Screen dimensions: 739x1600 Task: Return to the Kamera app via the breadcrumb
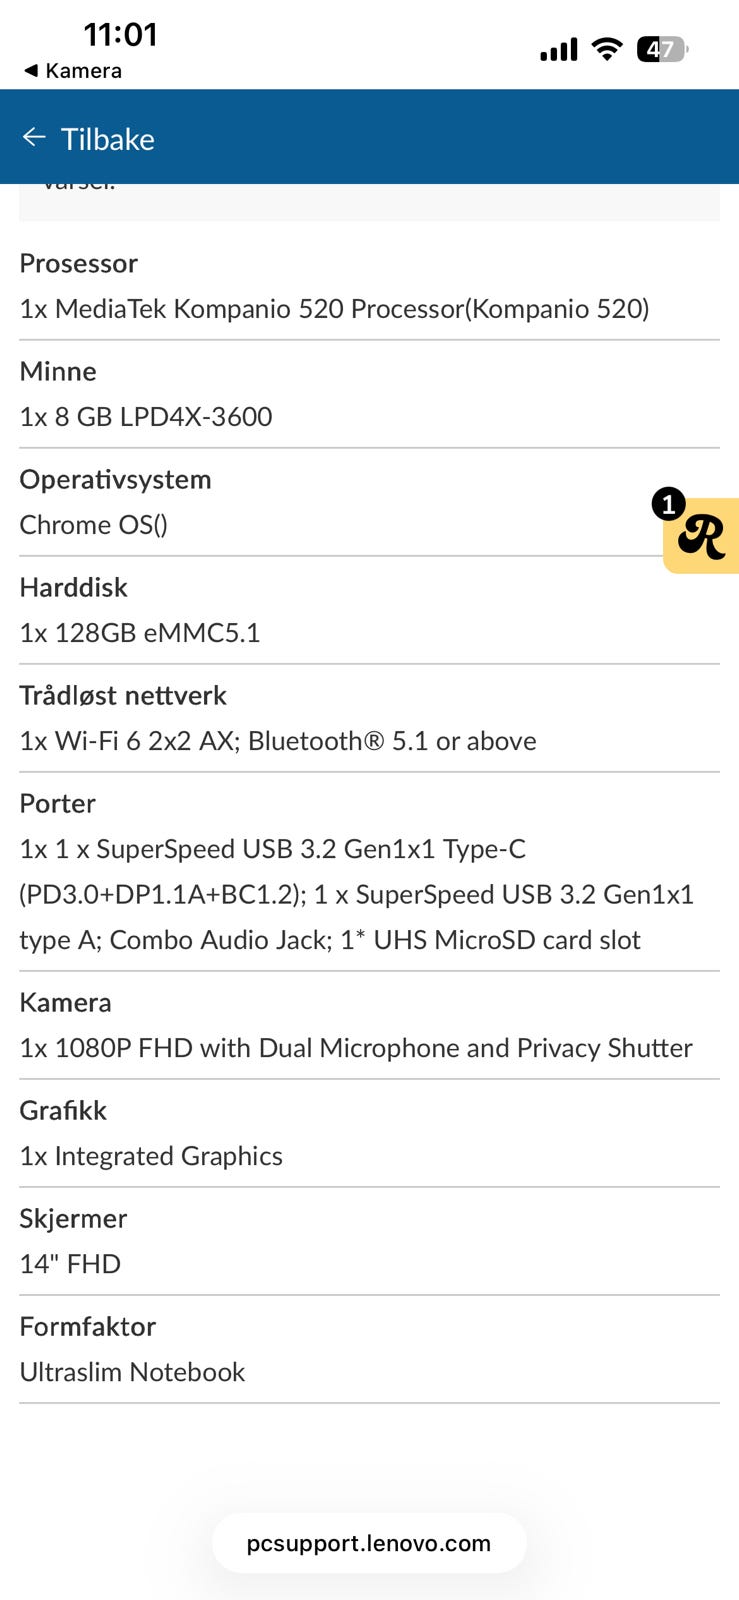point(72,71)
